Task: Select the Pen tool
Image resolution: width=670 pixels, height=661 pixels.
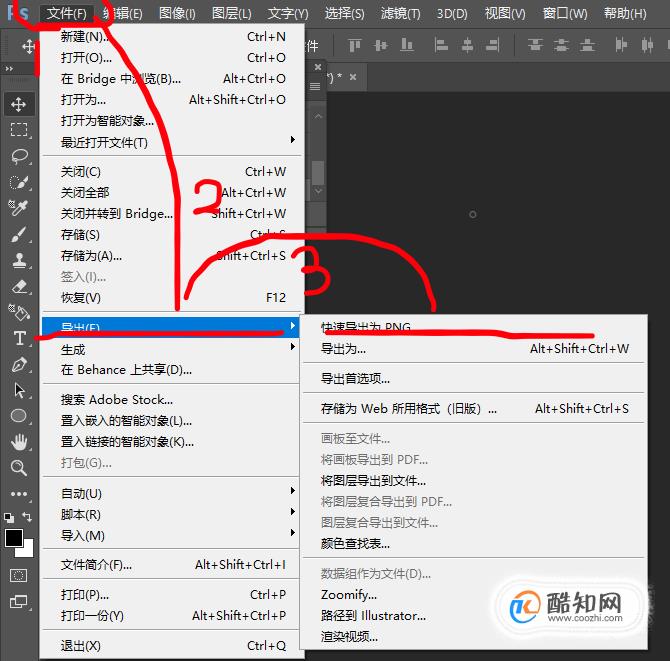Action: click(18, 364)
